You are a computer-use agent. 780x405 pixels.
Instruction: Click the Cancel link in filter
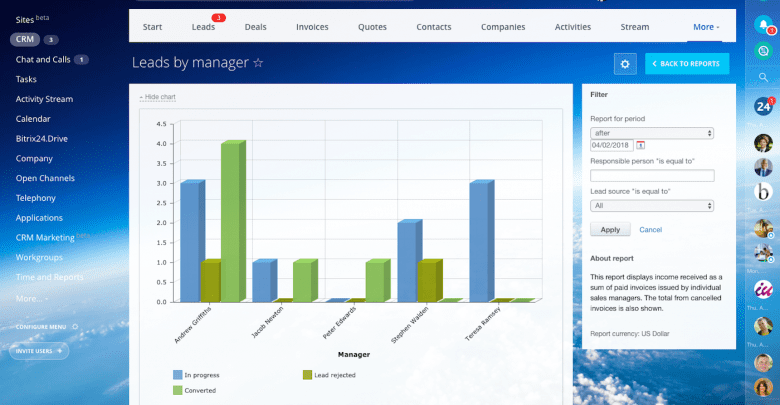pyautogui.click(x=650, y=229)
